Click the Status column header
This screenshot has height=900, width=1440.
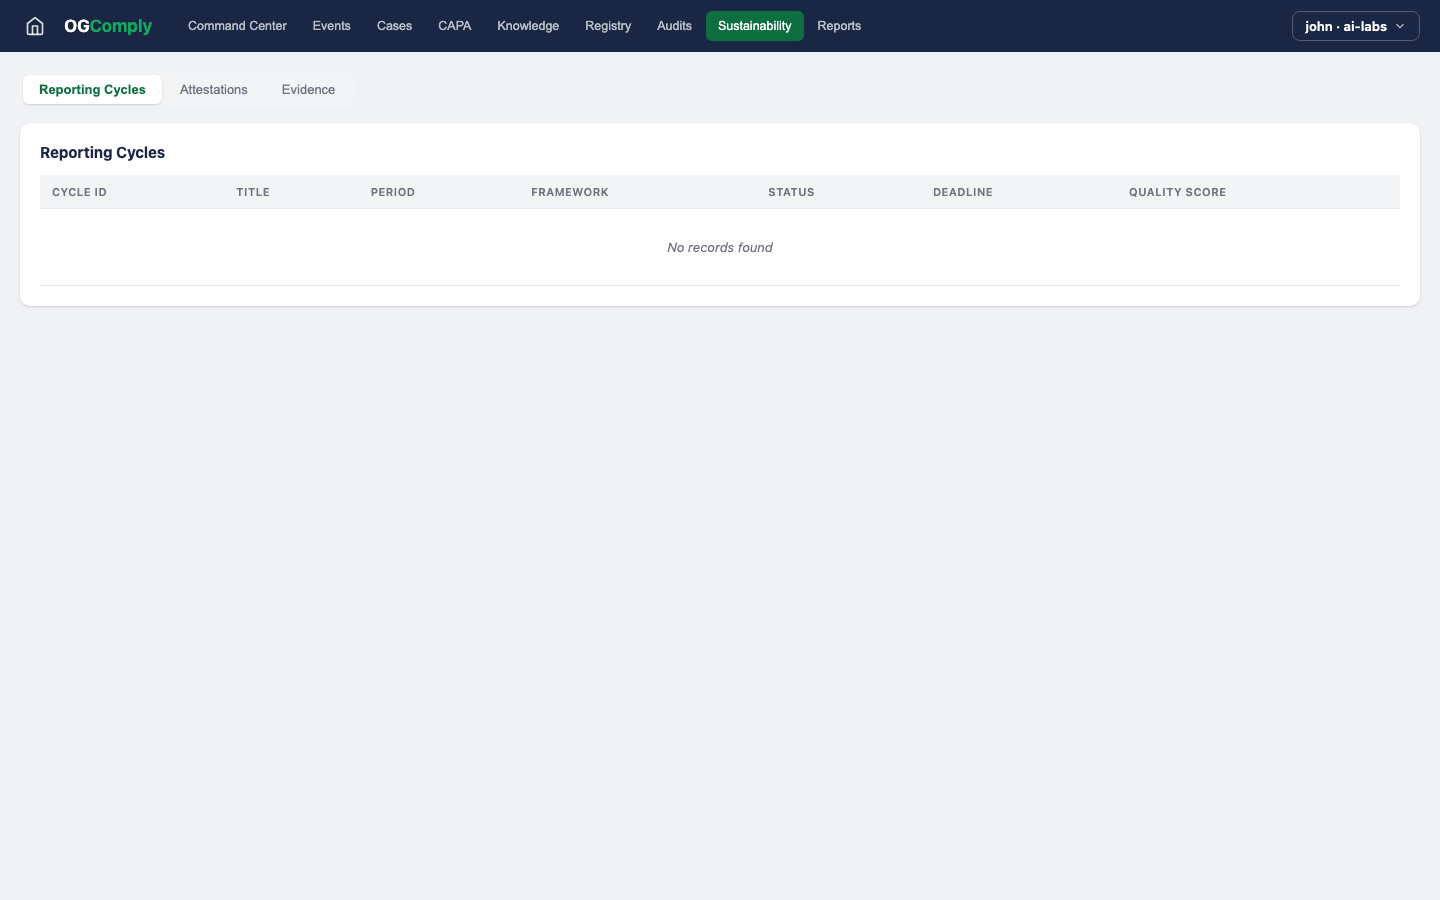[791, 192]
